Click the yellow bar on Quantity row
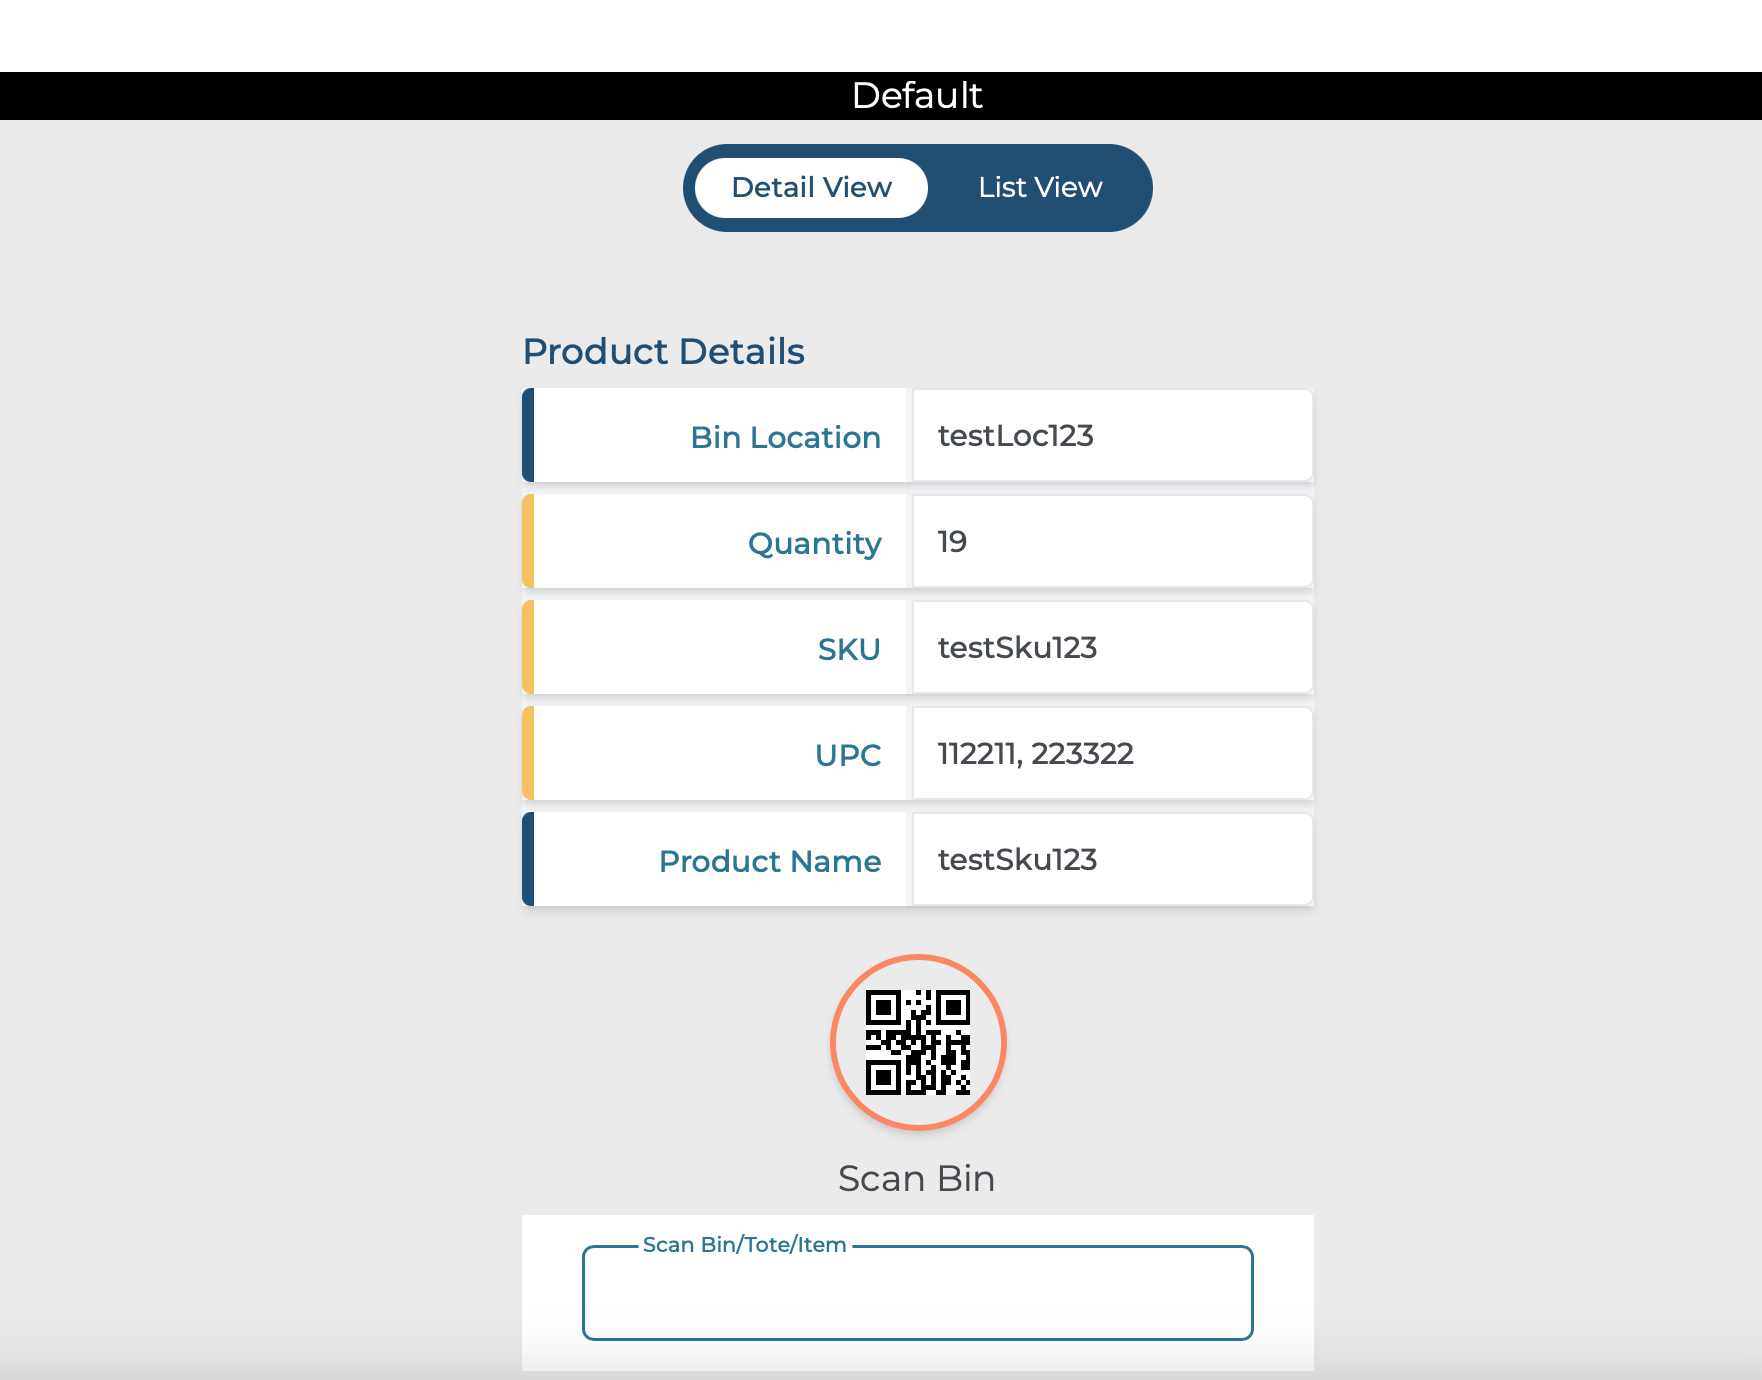Image resolution: width=1762 pixels, height=1380 pixels. pyautogui.click(x=528, y=542)
